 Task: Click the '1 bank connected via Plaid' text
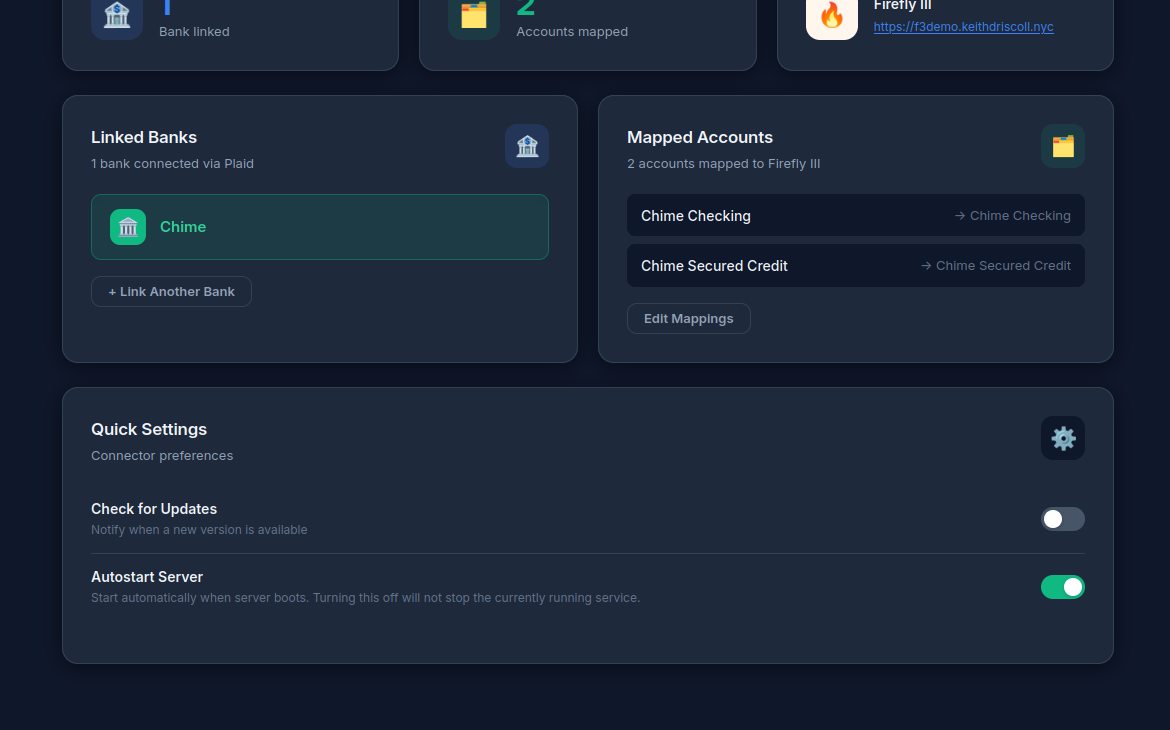point(172,163)
